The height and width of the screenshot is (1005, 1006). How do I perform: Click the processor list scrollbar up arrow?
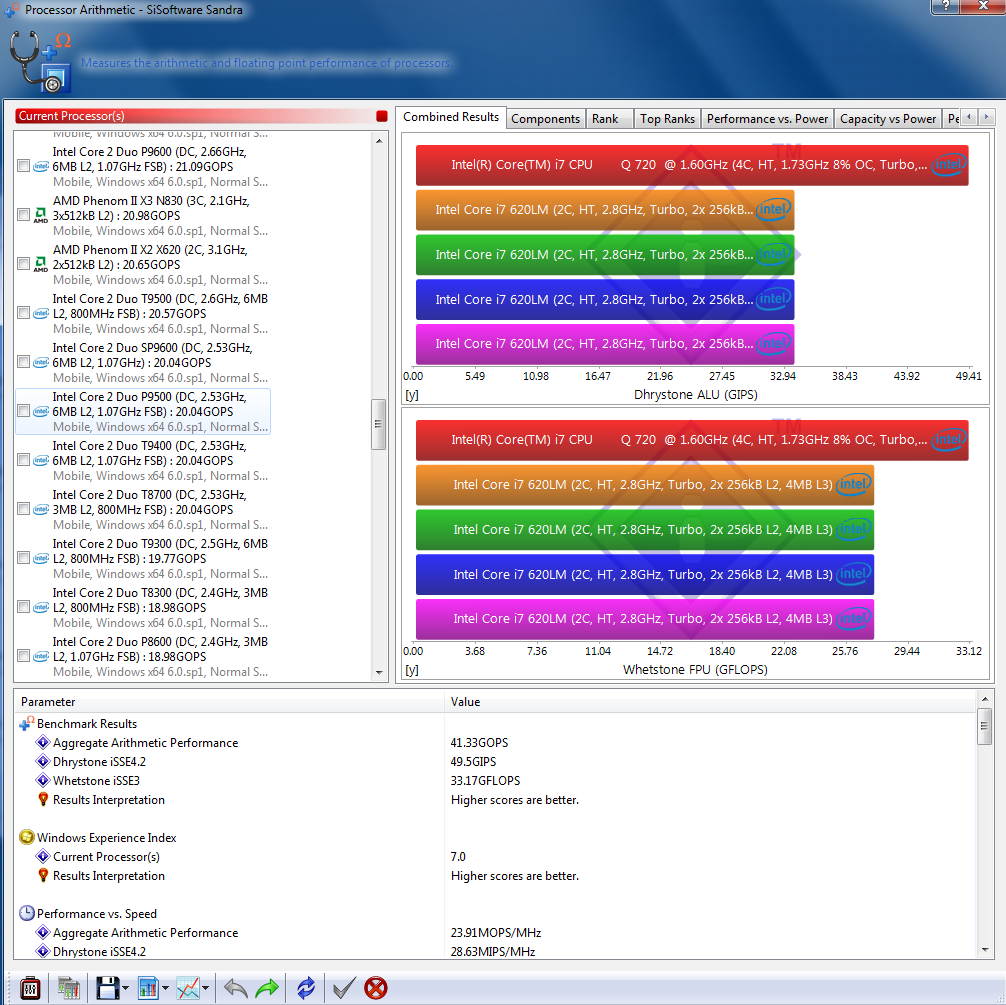tap(379, 141)
